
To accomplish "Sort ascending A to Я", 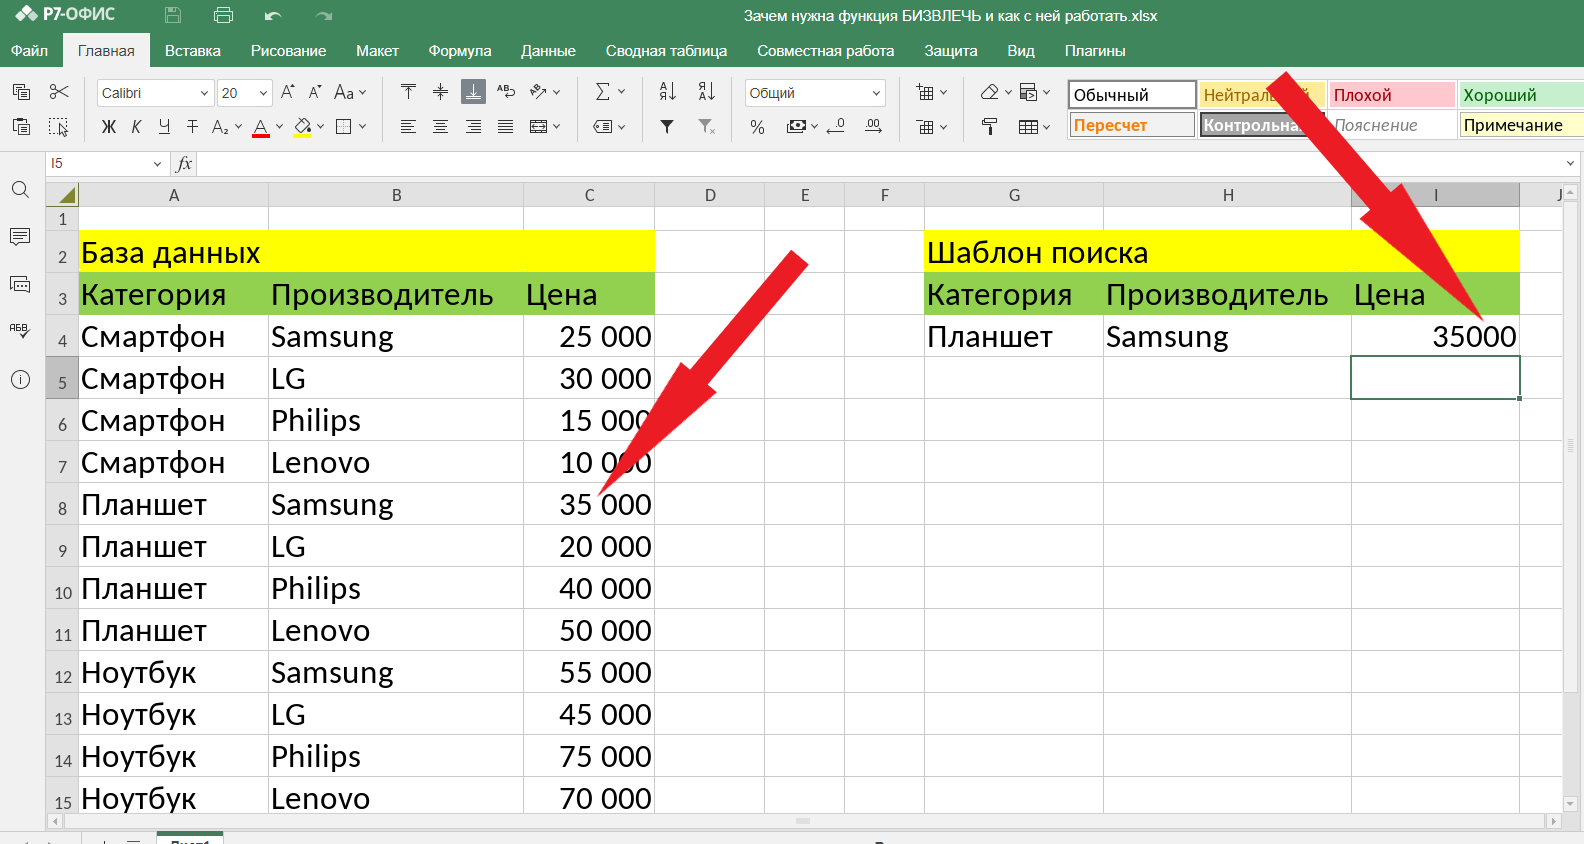I will (x=668, y=92).
